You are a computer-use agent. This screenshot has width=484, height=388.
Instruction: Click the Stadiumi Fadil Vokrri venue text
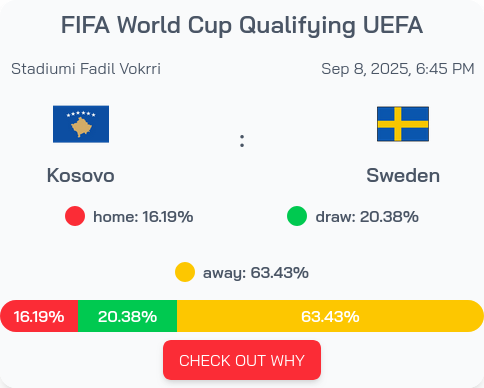pyautogui.click(x=86, y=69)
